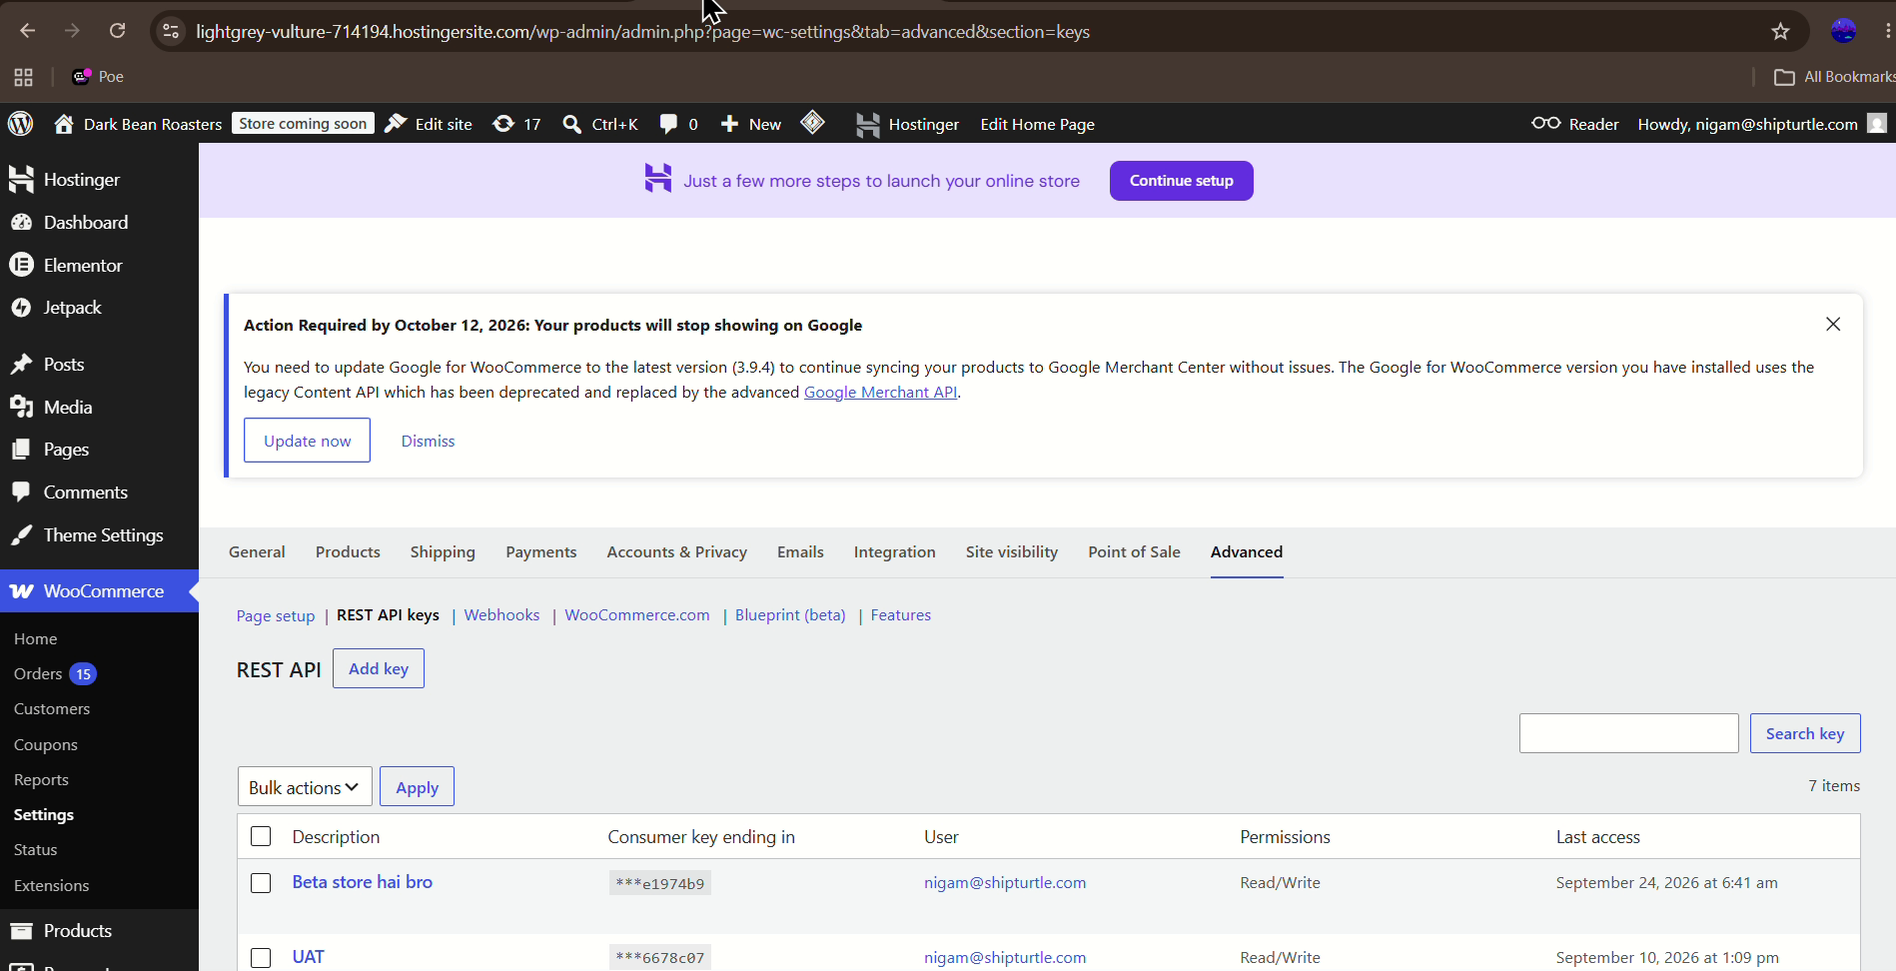The height and width of the screenshot is (971, 1896).
Task: Click into the key search field
Action: tap(1629, 733)
